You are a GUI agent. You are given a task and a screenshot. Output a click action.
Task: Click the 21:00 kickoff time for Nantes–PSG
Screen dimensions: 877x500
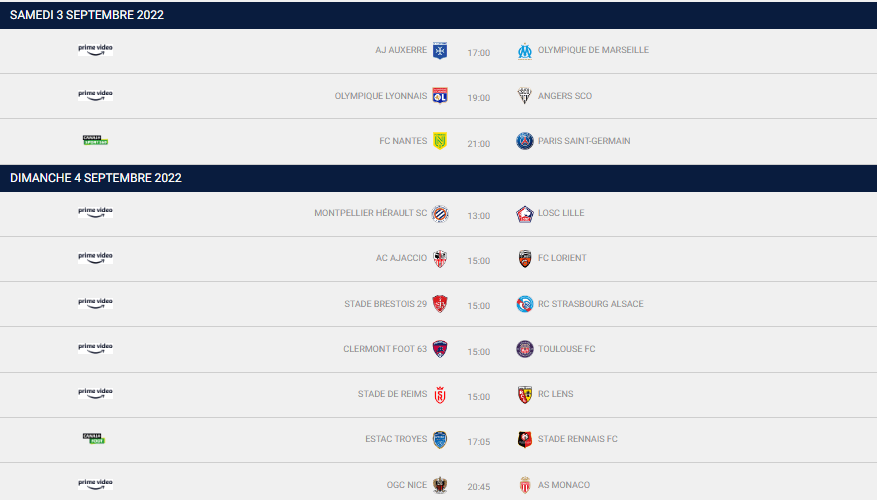tap(479, 144)
